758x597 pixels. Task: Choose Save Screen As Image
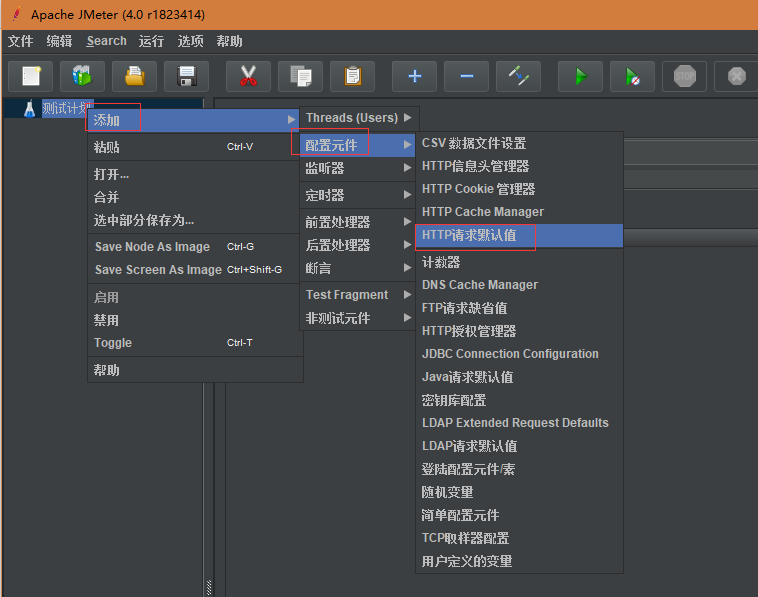pyautogui.click(x=195, y=270)
